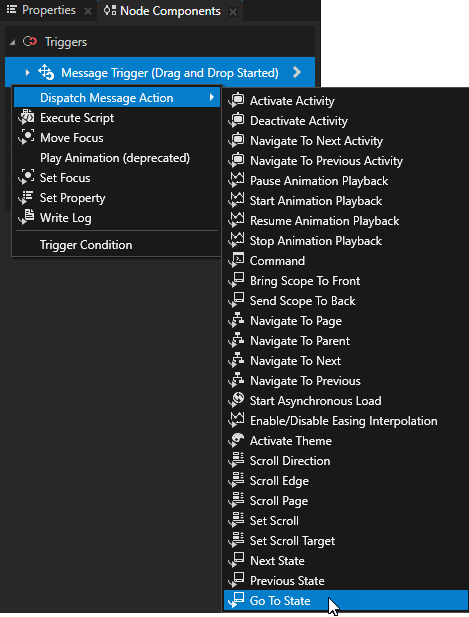Open the Message Trigger right chevron menu
The image size is (469, 617).
(x=297, y=72)
